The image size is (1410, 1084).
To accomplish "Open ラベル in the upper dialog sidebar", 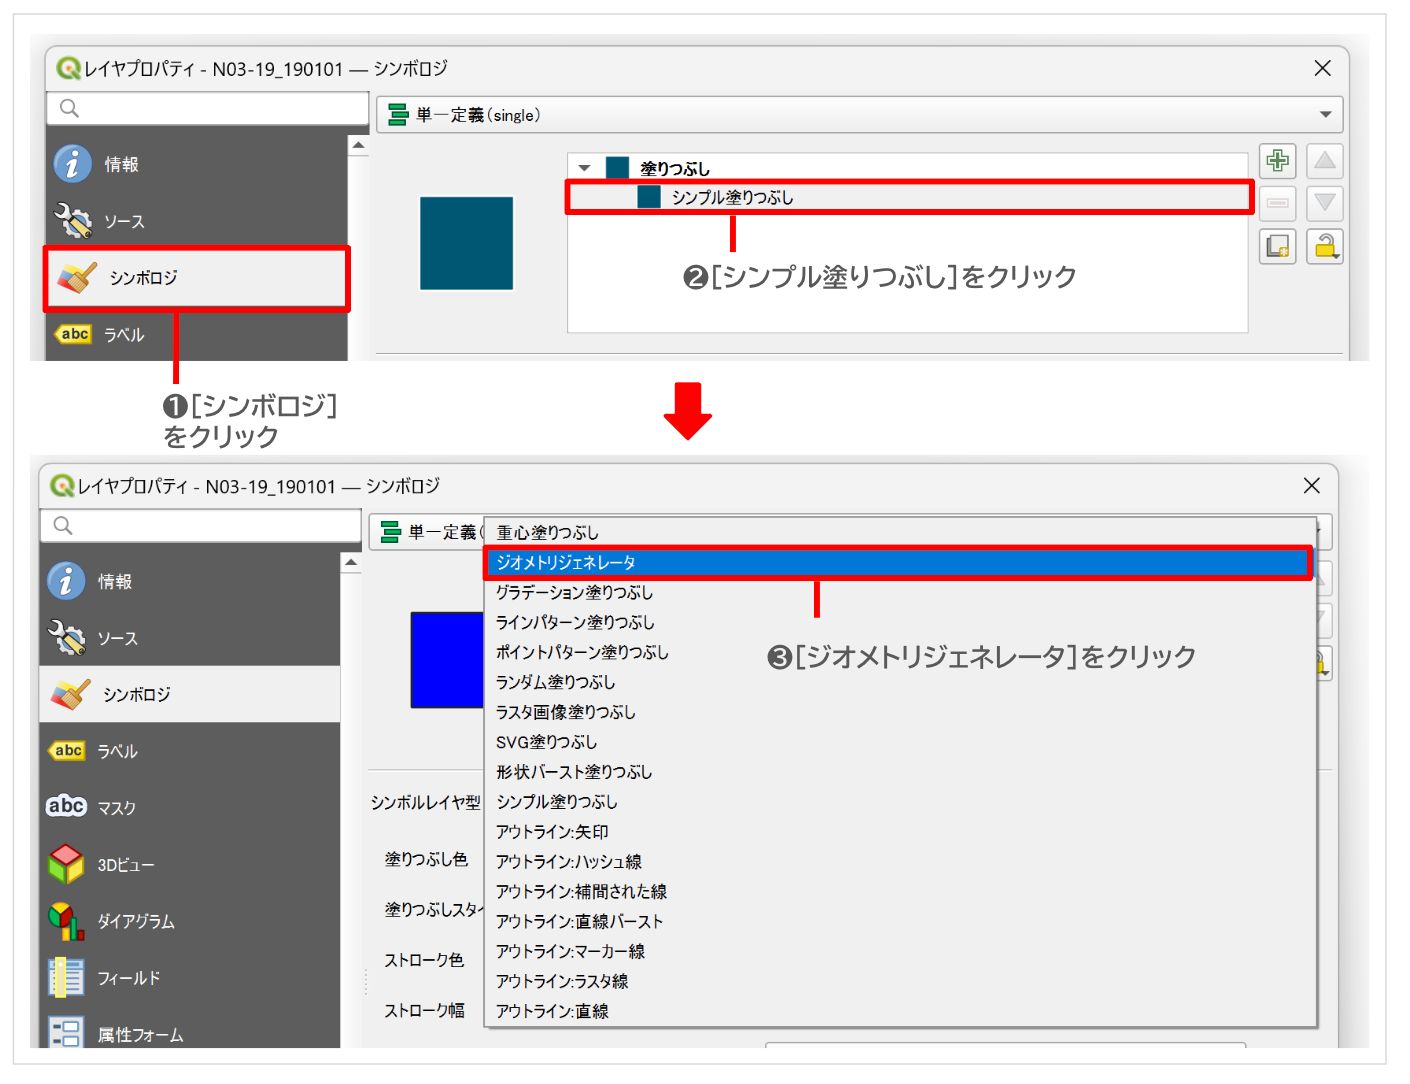I will 196,335.
